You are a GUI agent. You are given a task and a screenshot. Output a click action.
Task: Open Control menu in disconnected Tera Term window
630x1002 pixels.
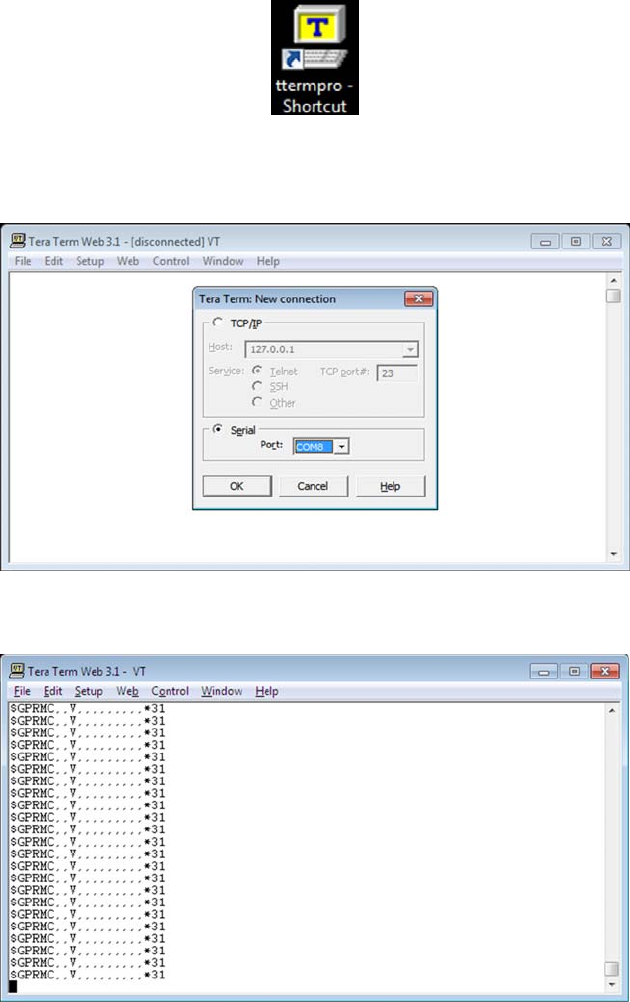(x=171, y=261)
